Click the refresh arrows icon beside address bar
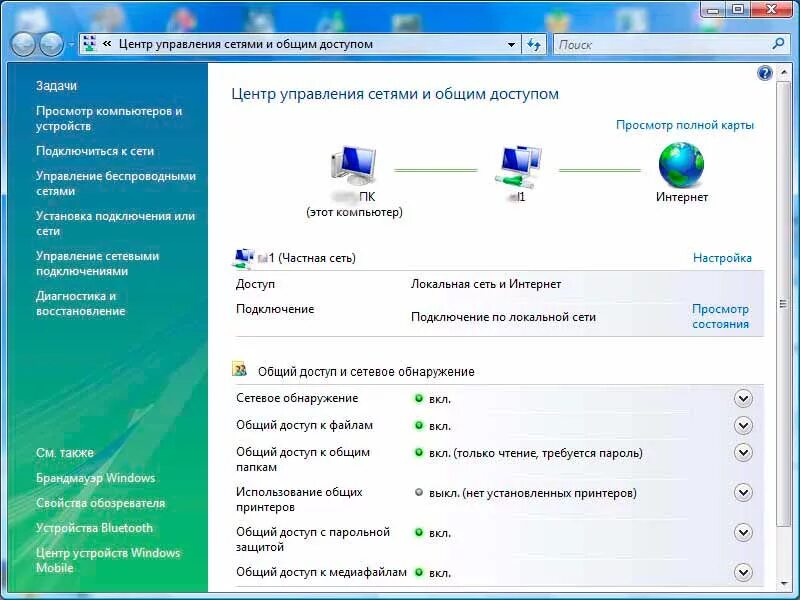 [534, 44]
